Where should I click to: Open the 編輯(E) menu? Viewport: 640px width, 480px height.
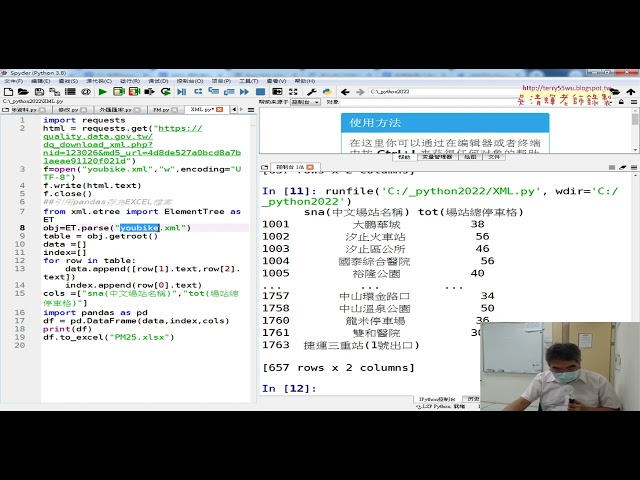pos(41,81)
